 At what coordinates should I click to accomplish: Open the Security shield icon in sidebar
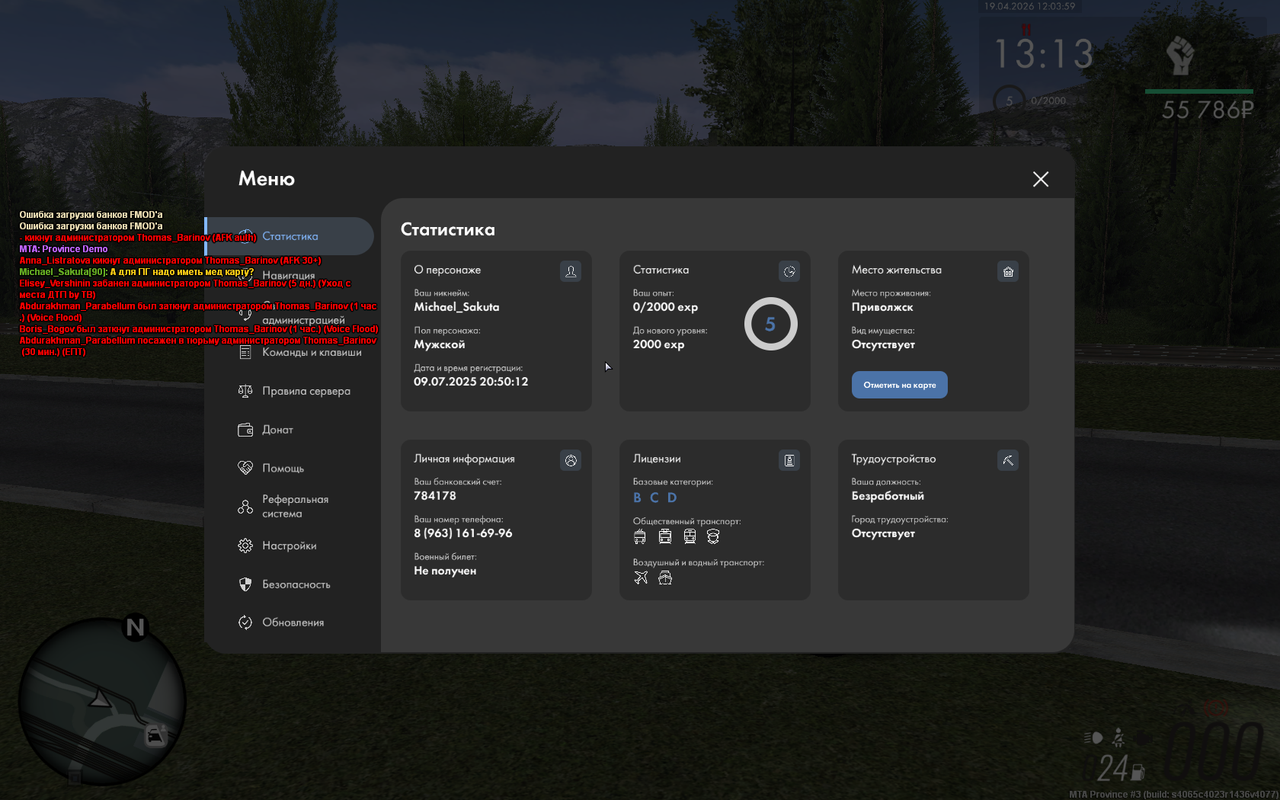245,584
